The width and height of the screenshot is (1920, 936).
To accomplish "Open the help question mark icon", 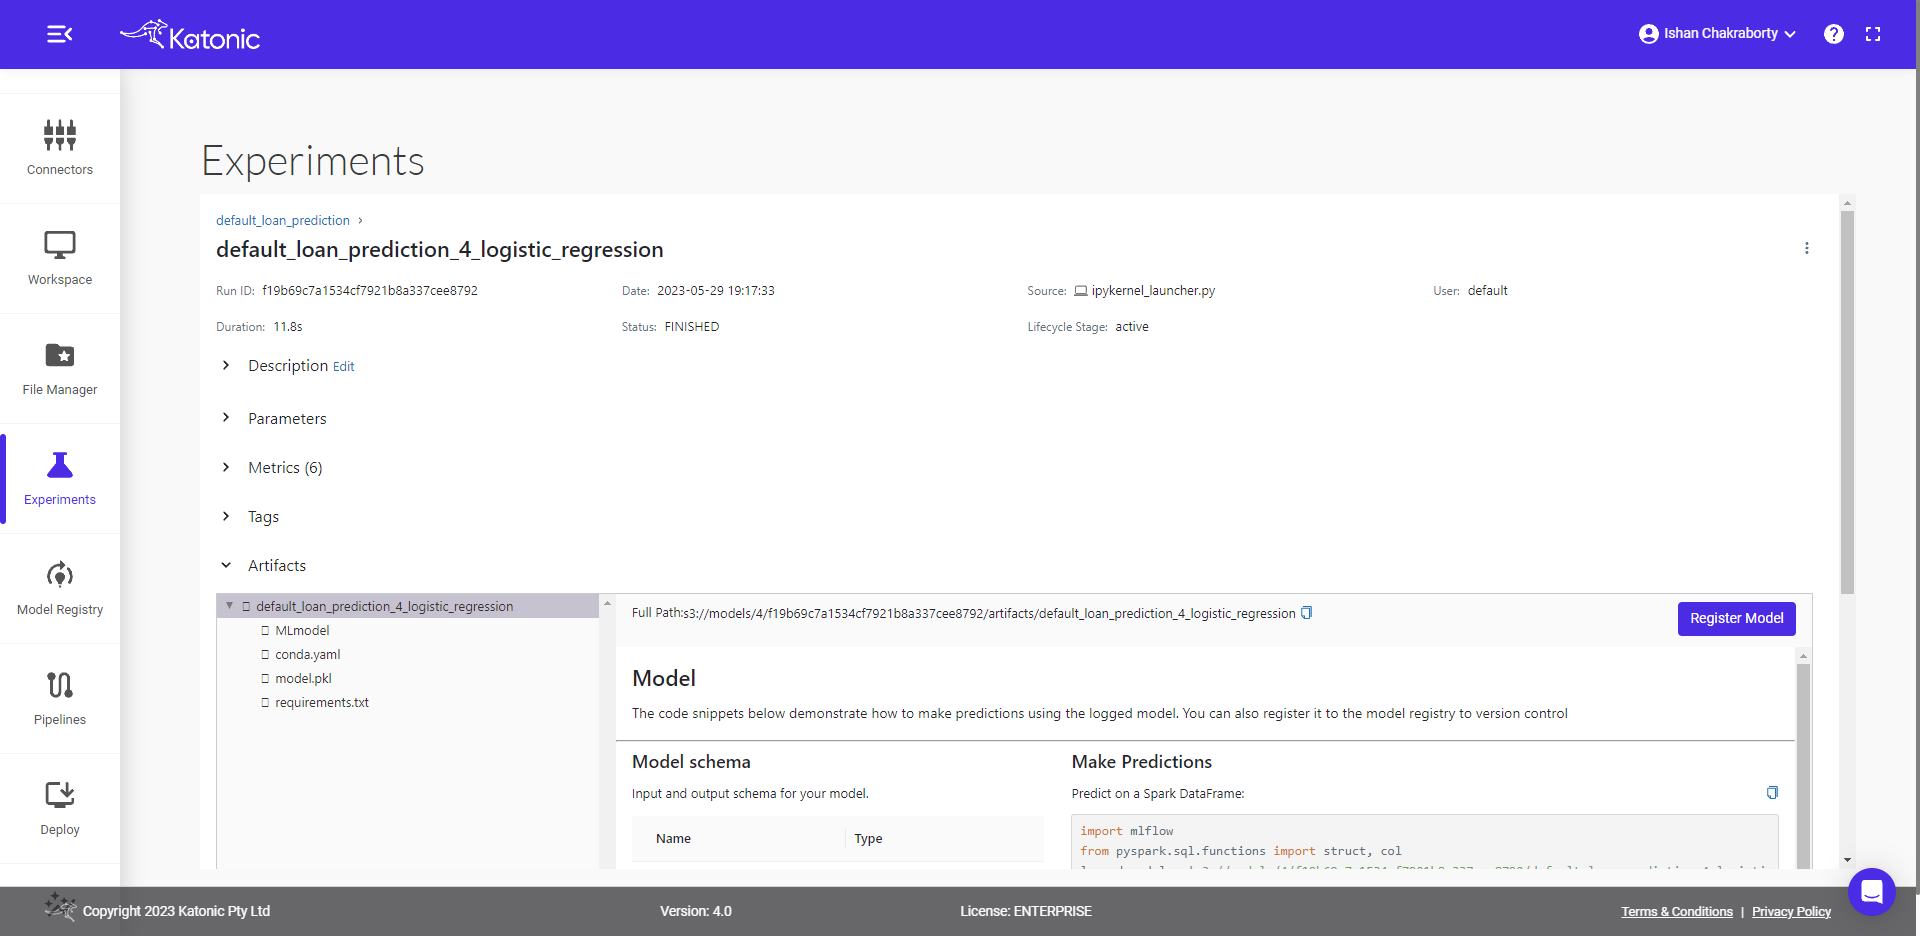I will pos(1833,34).
